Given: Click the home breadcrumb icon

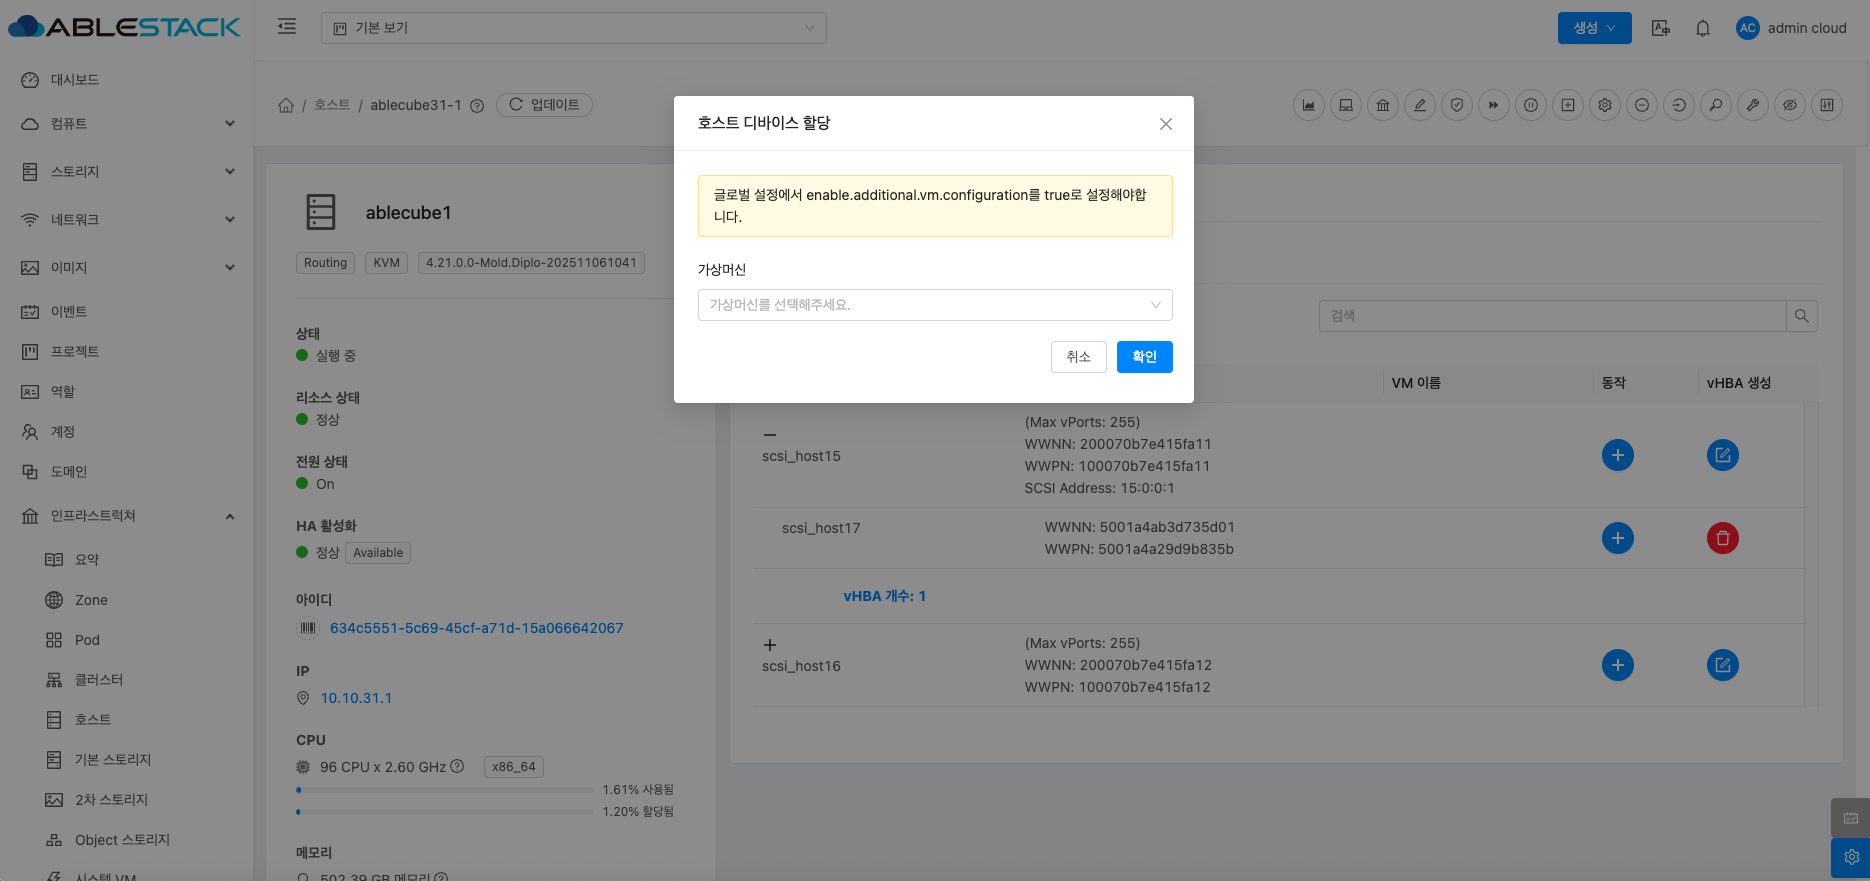Looking at the screenshot, I should (x=286, y=105).
